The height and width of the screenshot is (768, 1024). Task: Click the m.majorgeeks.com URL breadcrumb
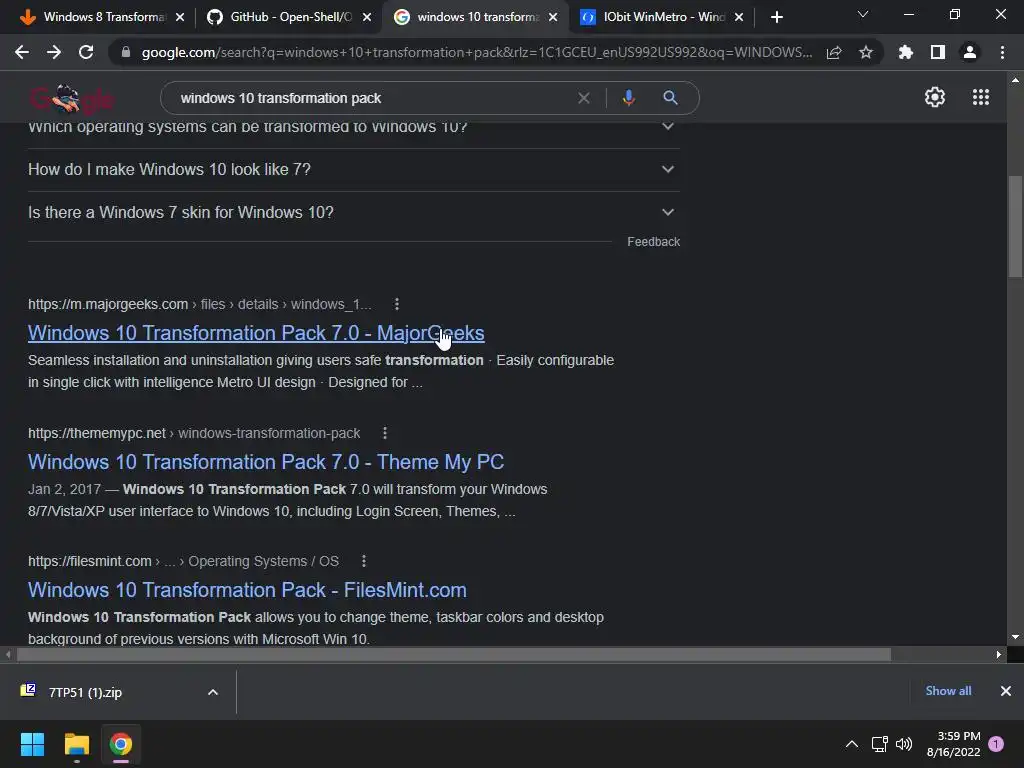(199, 304)
